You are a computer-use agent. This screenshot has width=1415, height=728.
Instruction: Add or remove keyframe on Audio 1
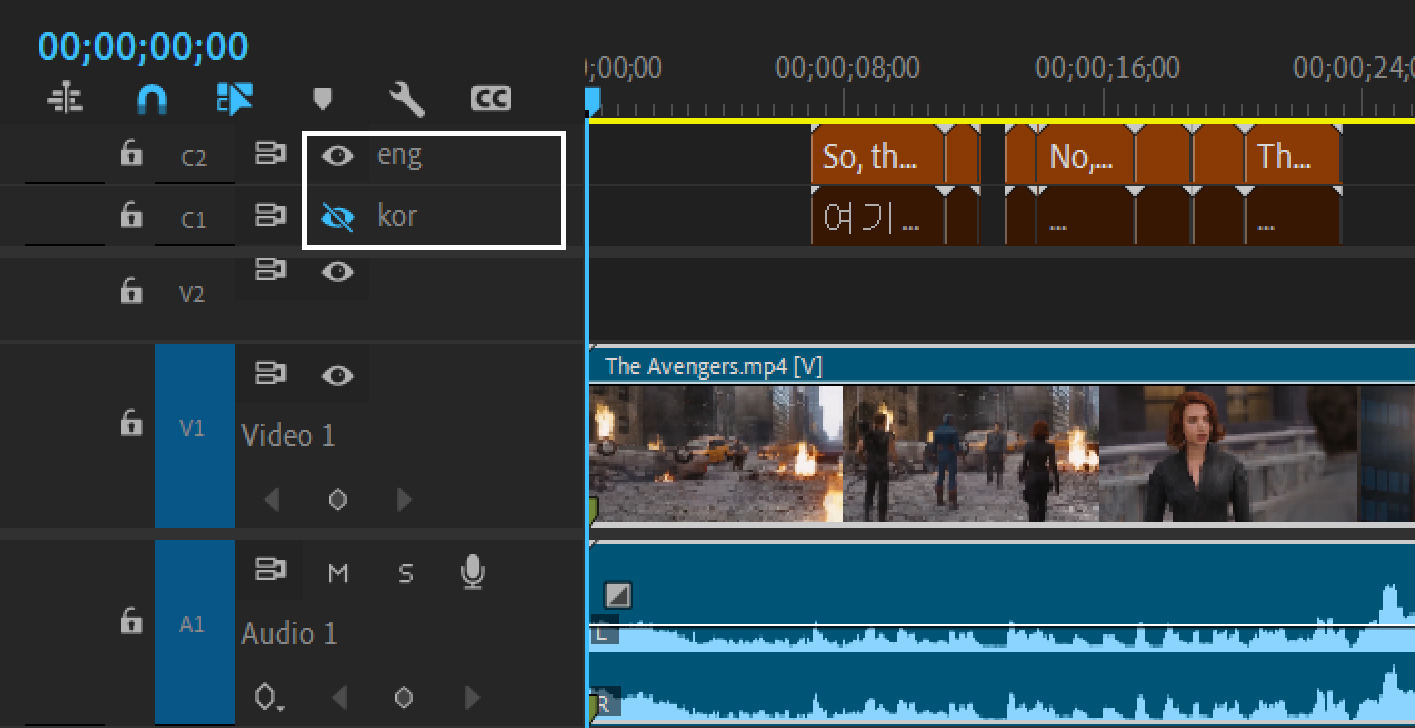[404, 697]
